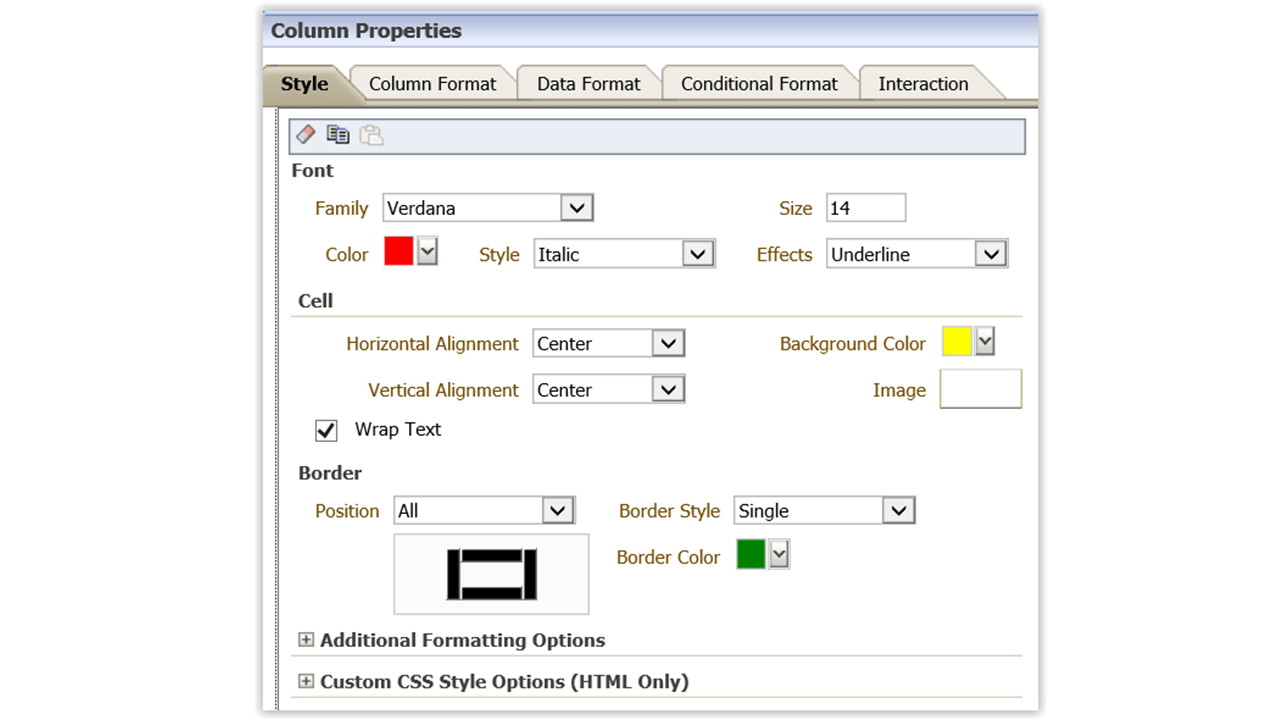Open the Background Color dropdown arrow
This screenshot has height=720, width=1280.
coord(985,341)
